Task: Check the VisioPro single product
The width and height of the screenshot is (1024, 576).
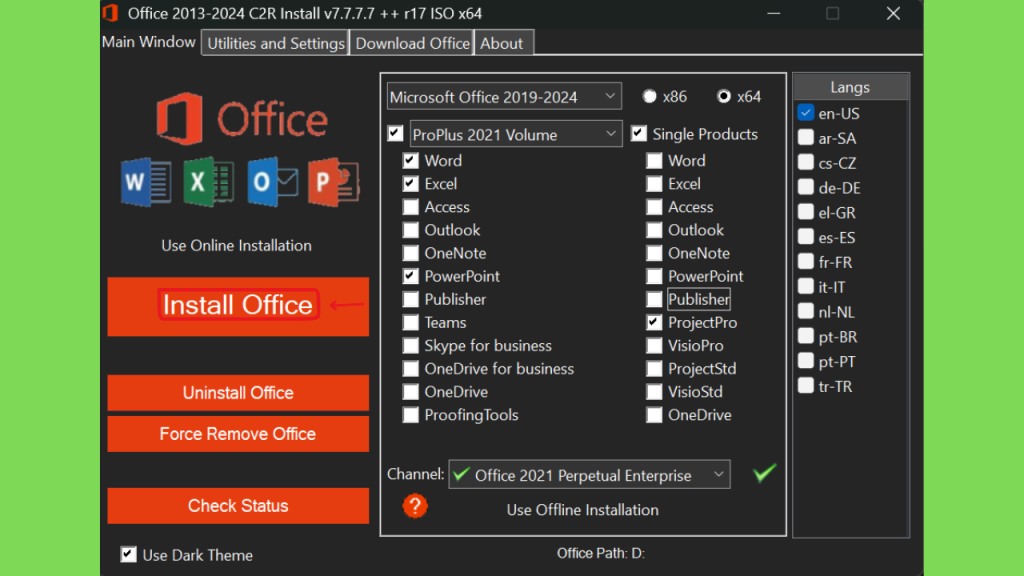Action: tap(654, 345)
